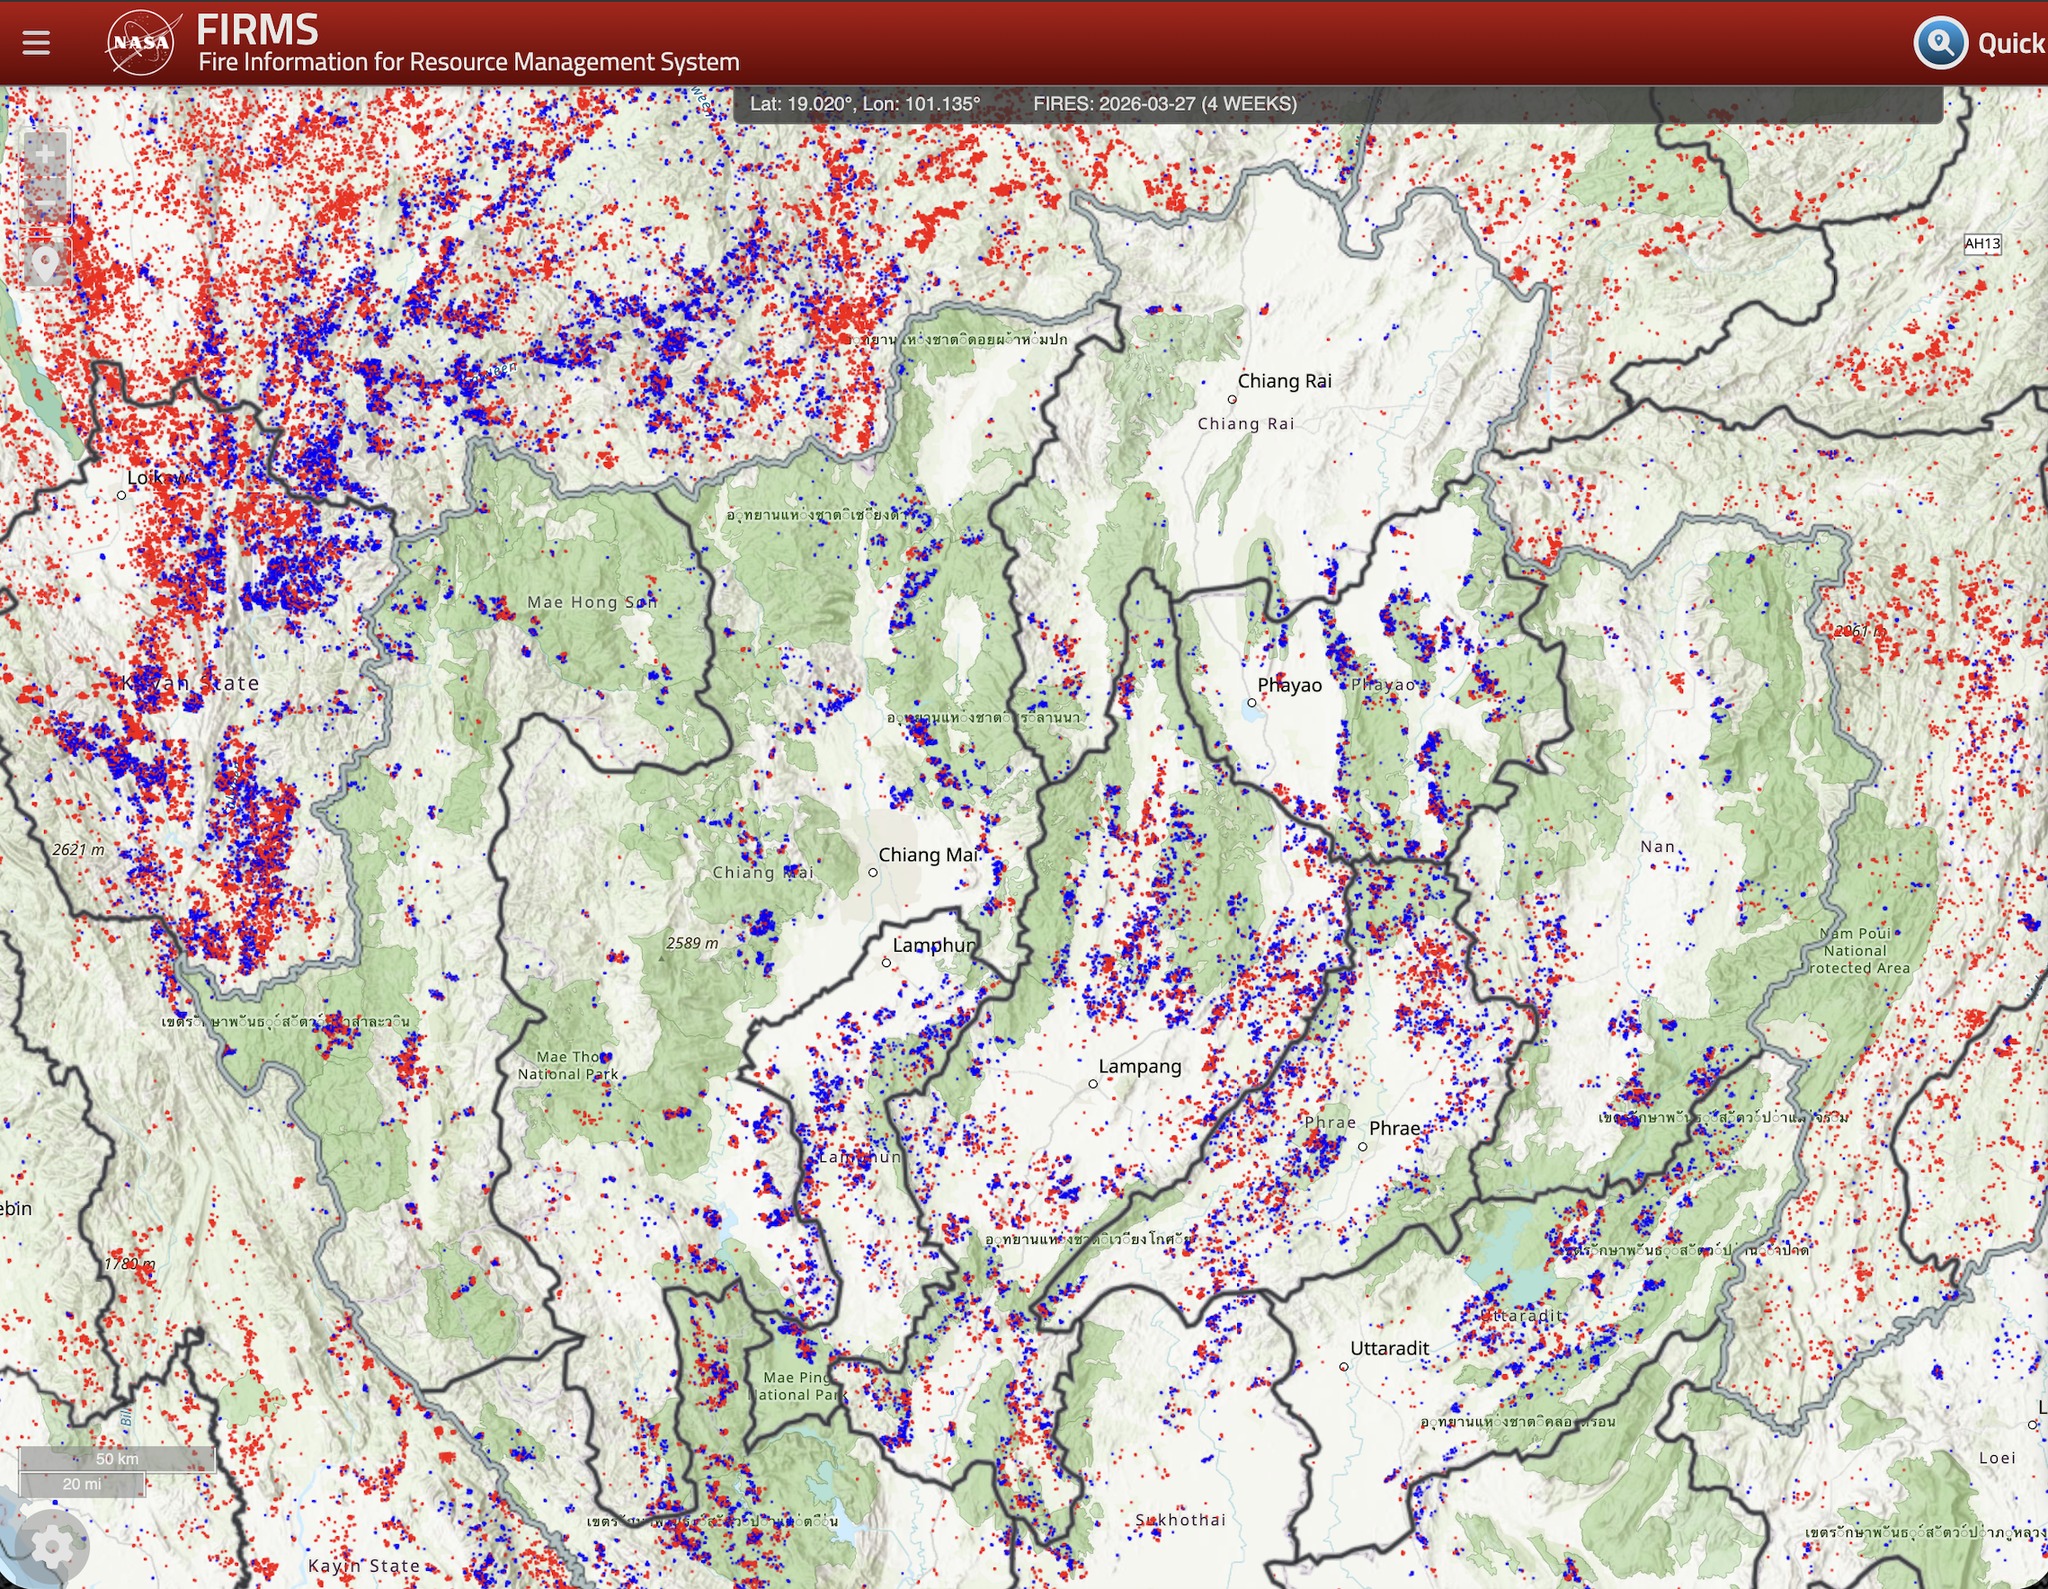The width and height of the screenshot is (2048, 1589).
Task: Open the gear settings button
Action: pos(52,1548)
